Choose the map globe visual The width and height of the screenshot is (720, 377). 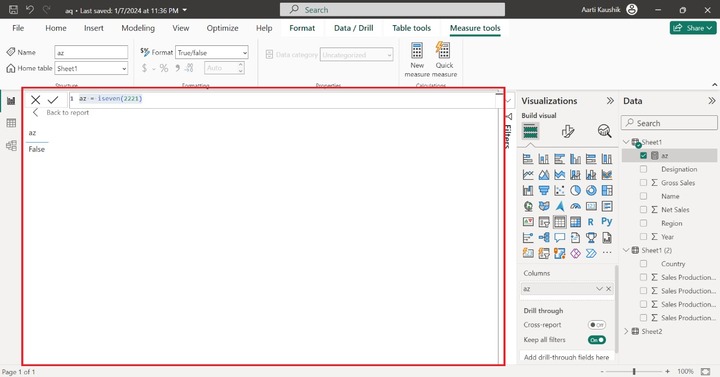click(x=528, y=206)
